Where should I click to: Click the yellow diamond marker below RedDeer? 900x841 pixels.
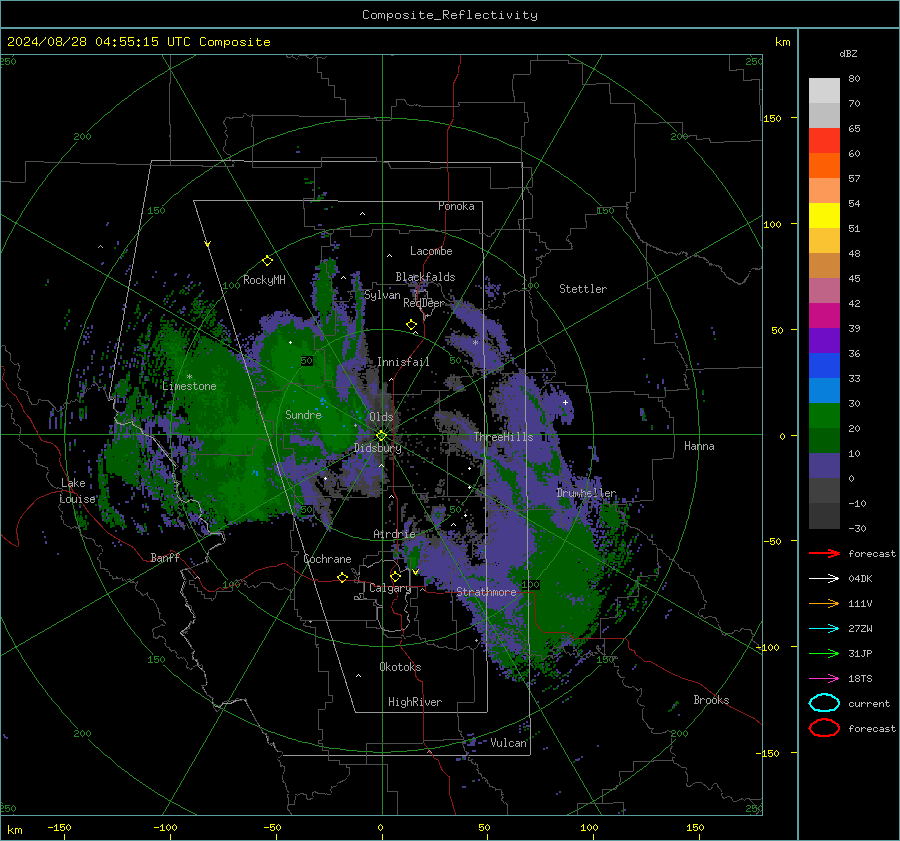click(x=411, y=325)
